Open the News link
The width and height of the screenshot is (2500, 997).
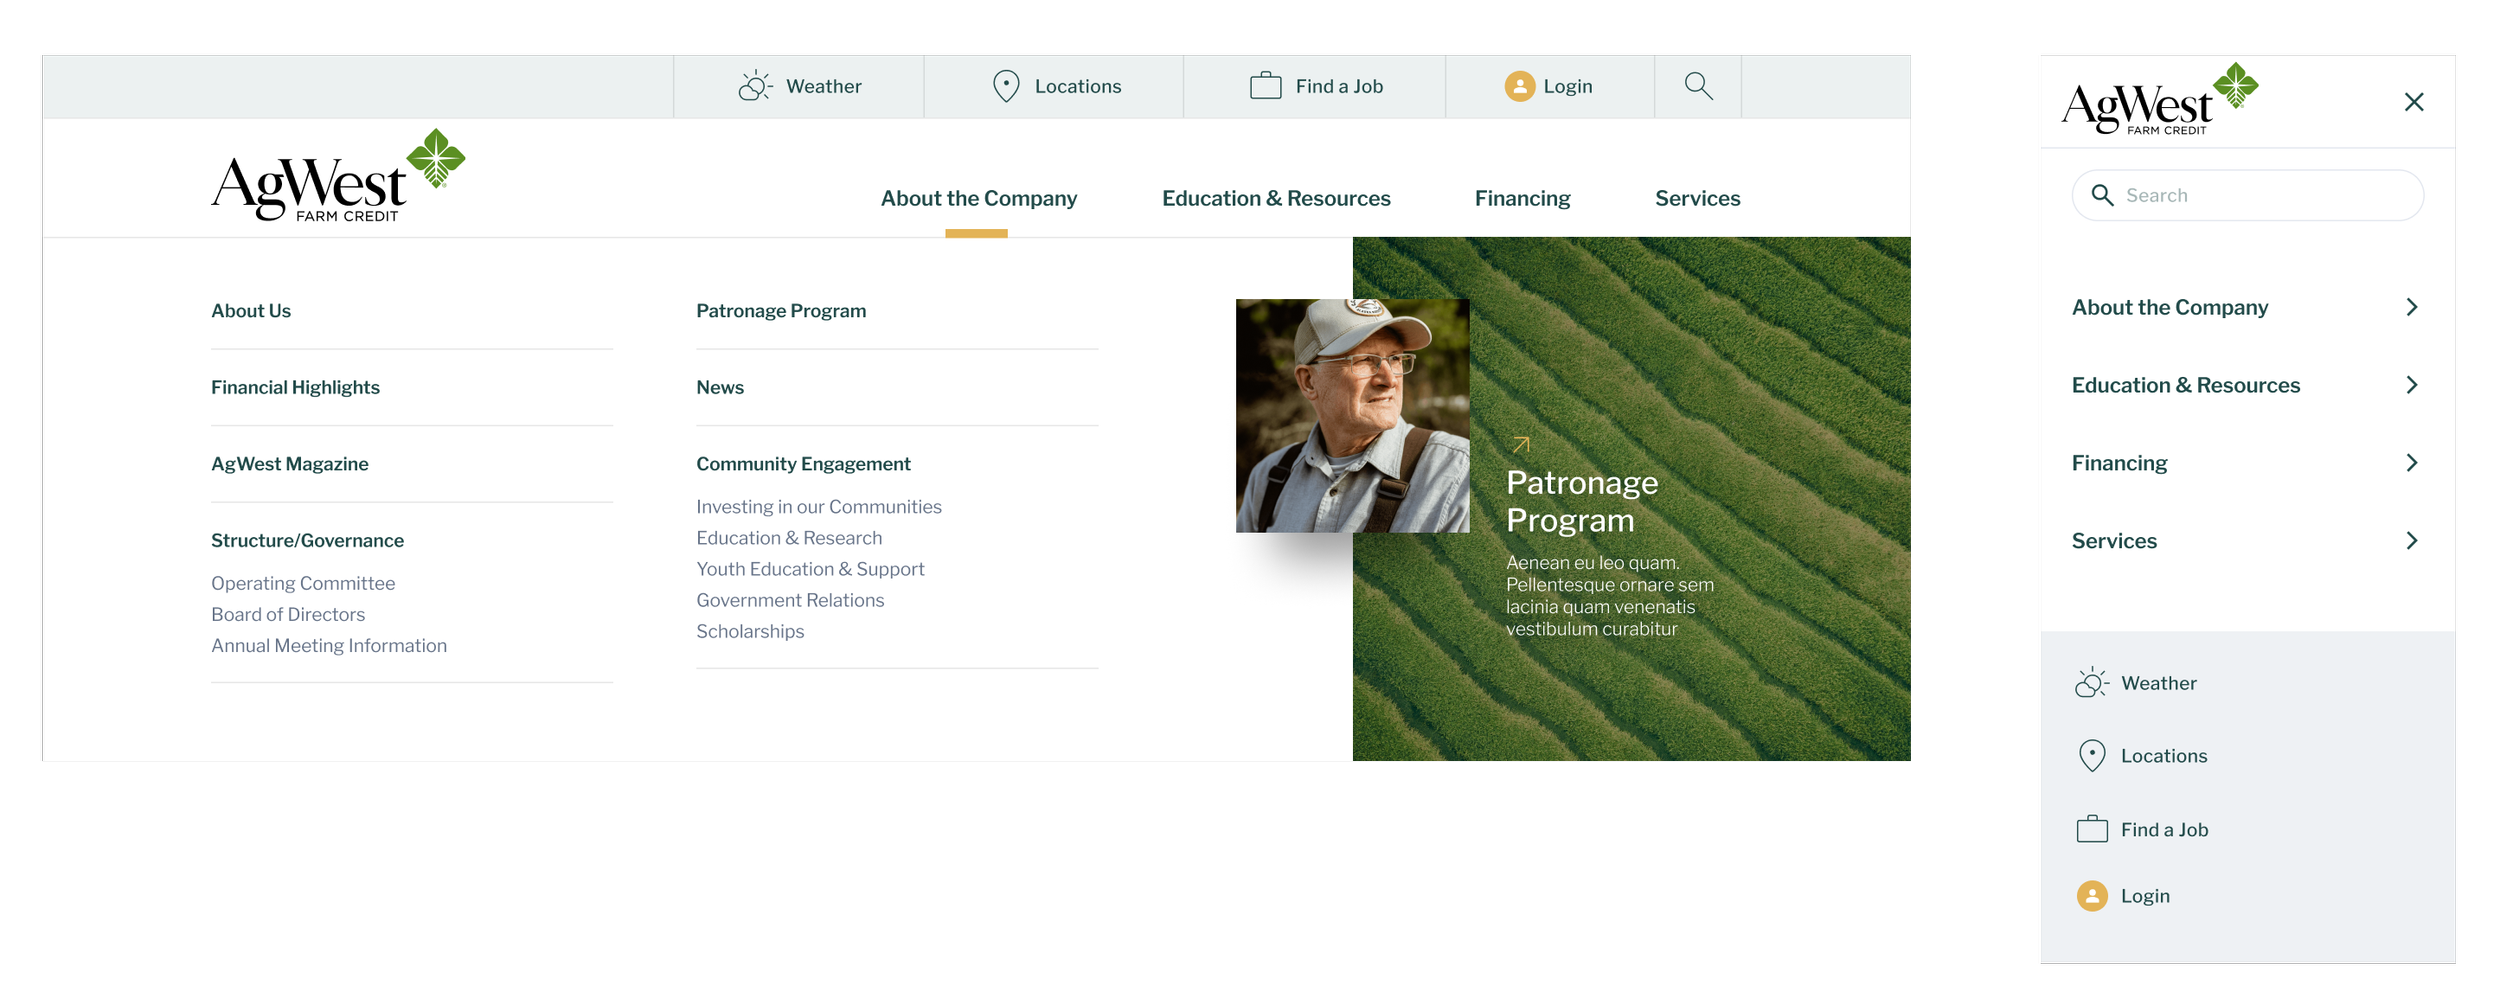point(720,388)
